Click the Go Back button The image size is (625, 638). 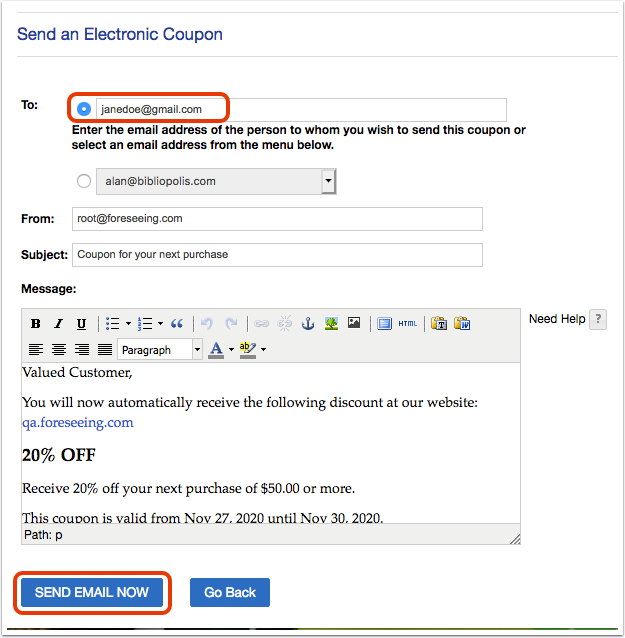[230, 592]
